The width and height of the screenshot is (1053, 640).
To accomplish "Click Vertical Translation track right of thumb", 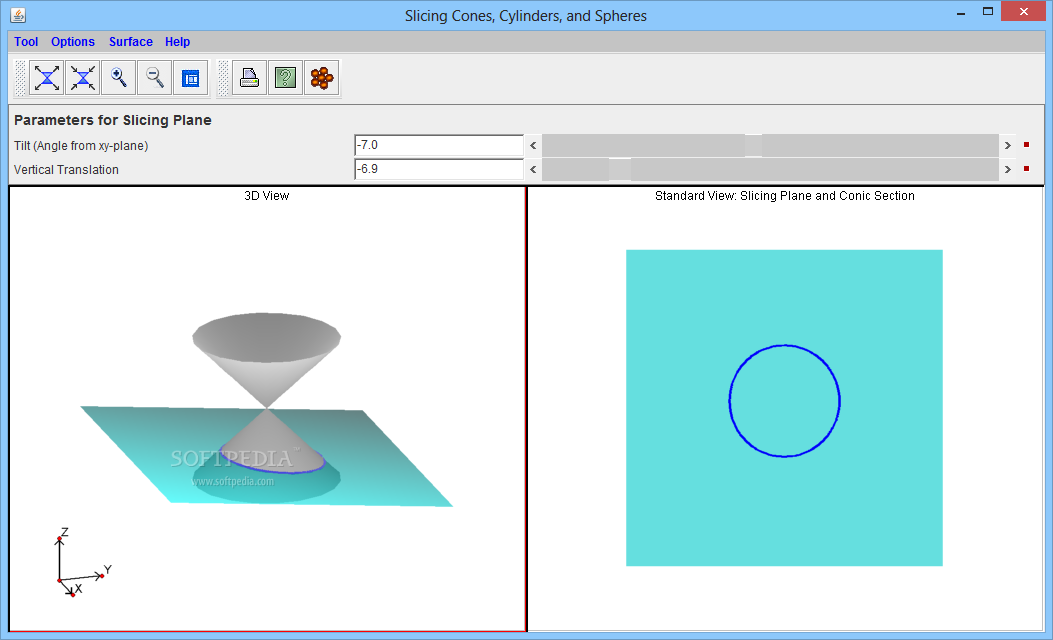I will (x=815, y=169).
